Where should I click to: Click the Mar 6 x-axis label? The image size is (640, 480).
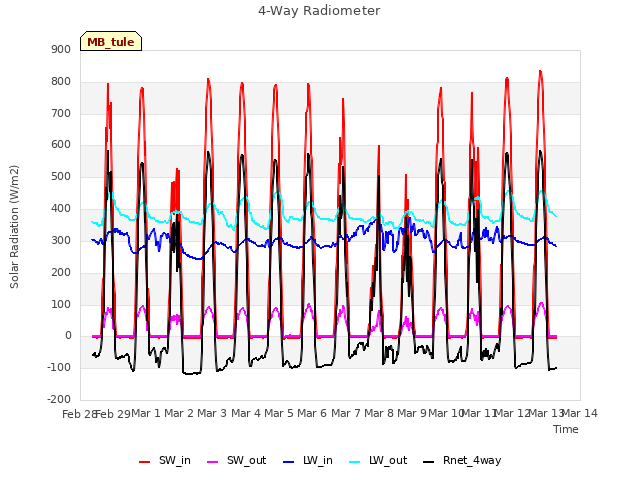(x=312, y=413)
